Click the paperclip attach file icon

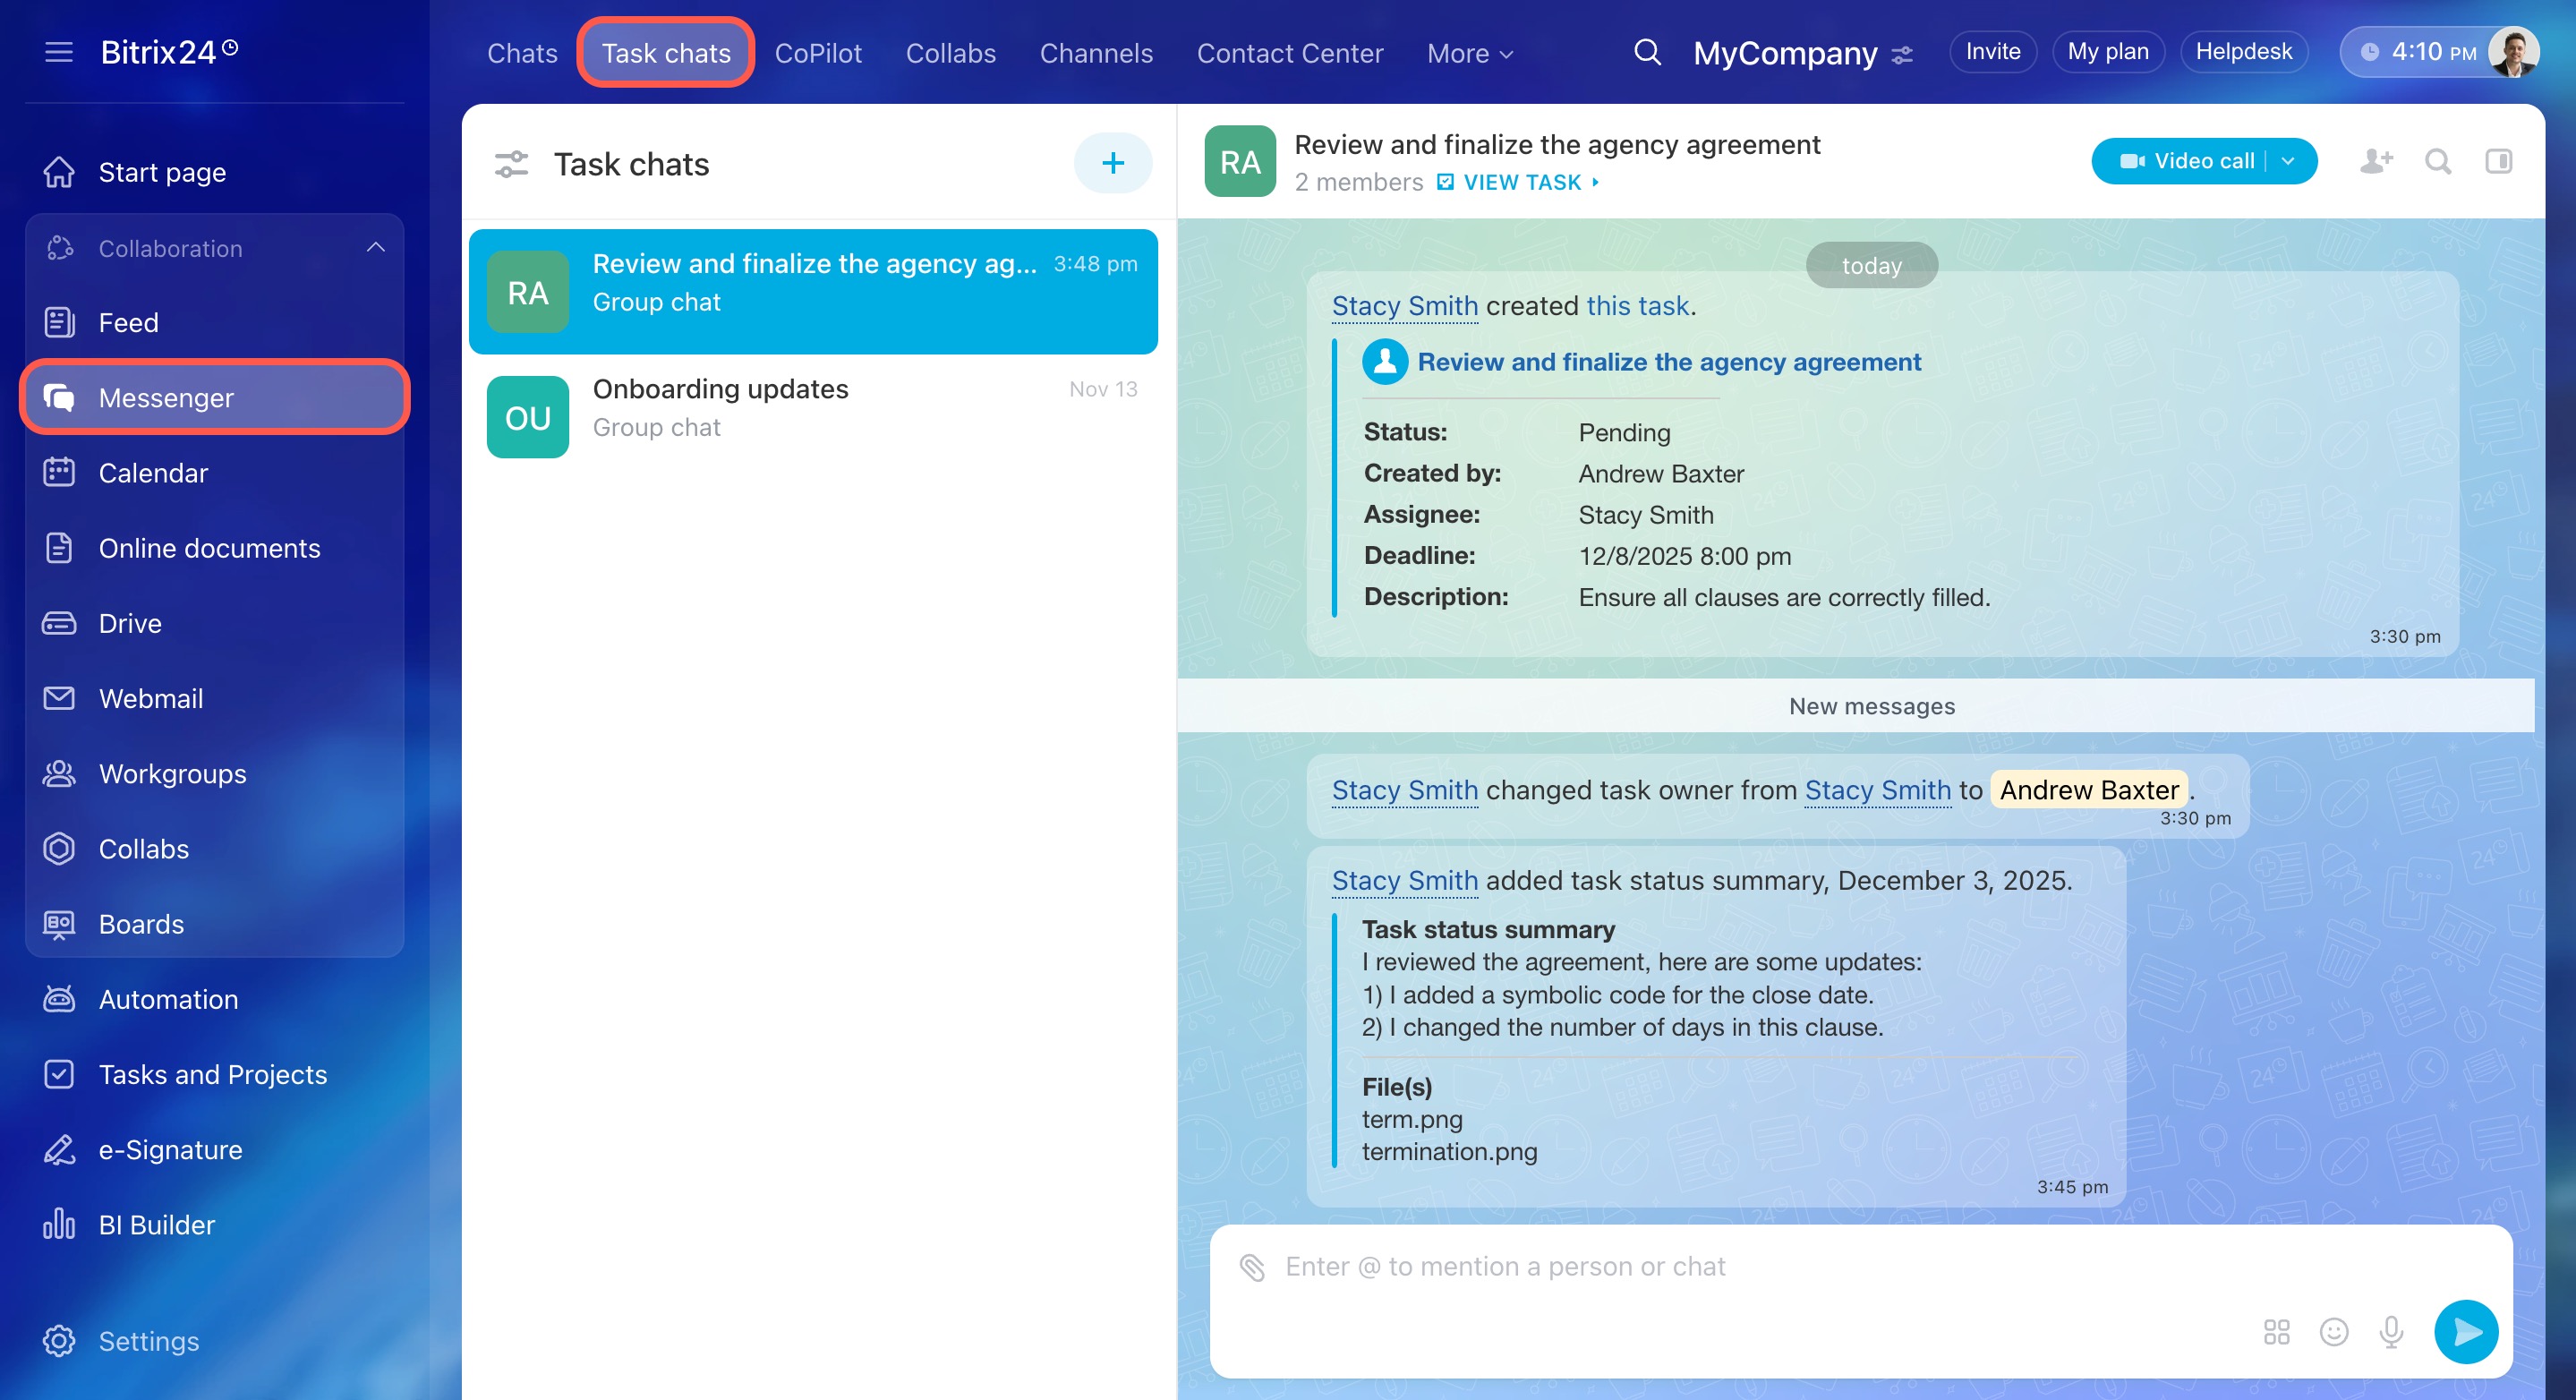pos(1252,1267)
